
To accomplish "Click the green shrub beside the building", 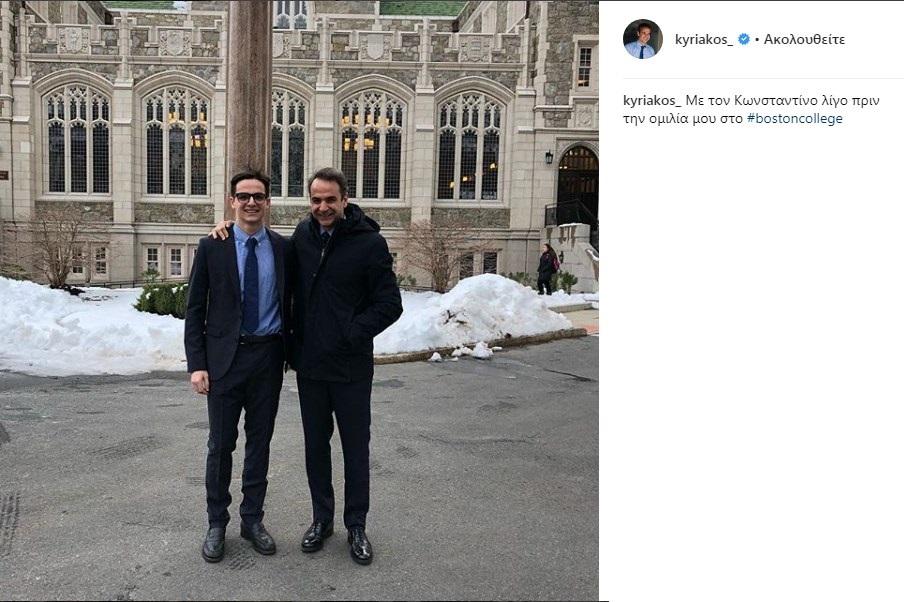I will click(x=162, y=297).
